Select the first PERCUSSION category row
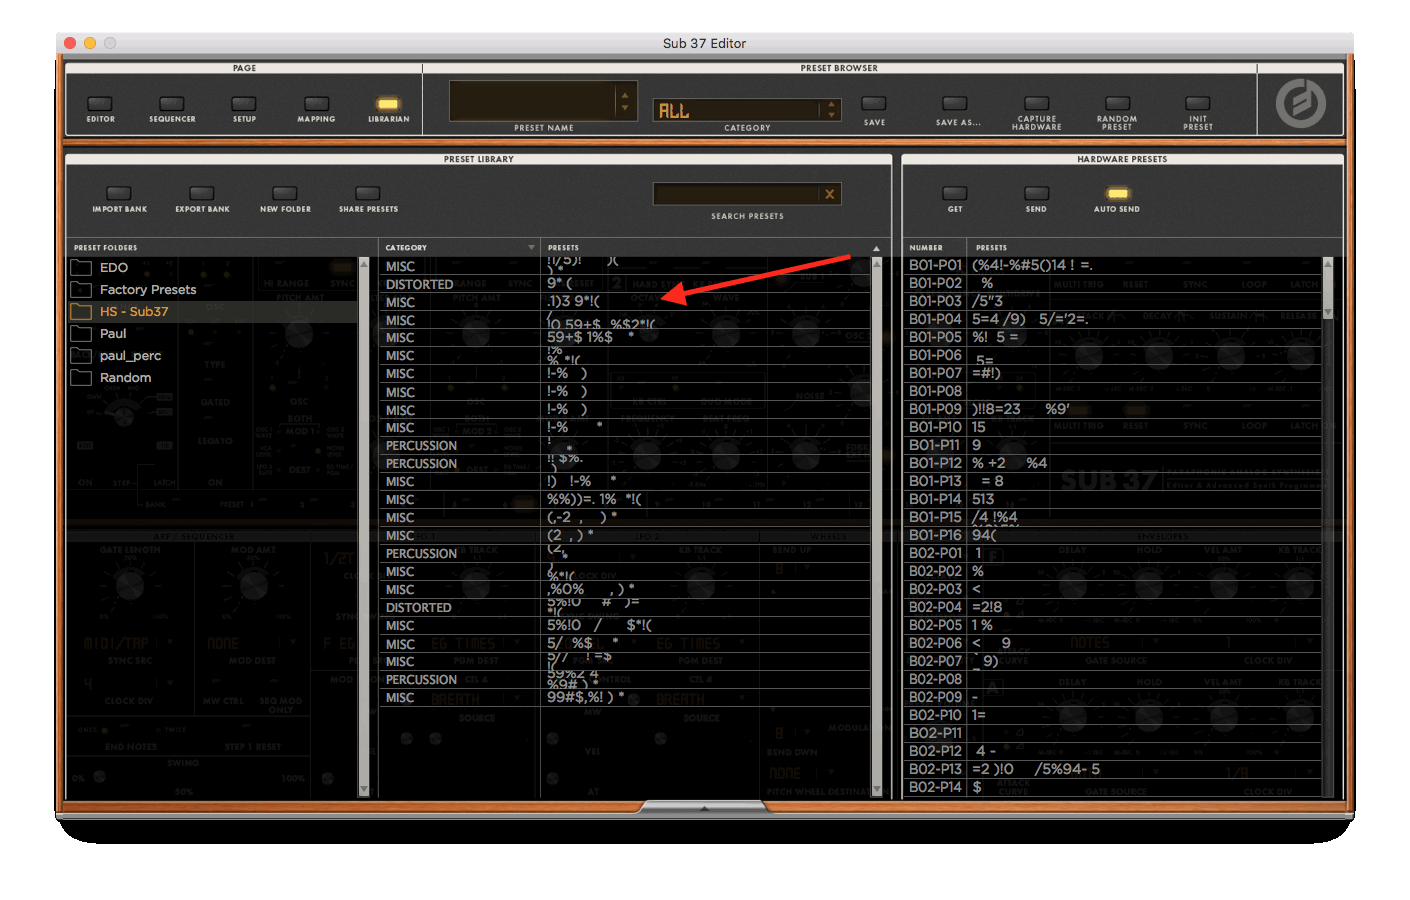 (x=625, y=446)
